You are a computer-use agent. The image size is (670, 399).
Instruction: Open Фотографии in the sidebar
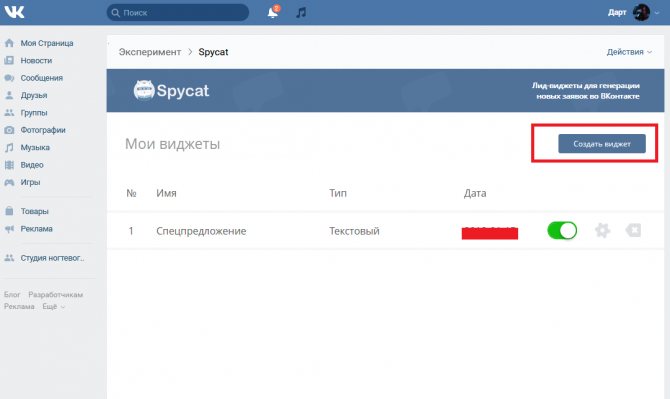[x=43, y=130]
